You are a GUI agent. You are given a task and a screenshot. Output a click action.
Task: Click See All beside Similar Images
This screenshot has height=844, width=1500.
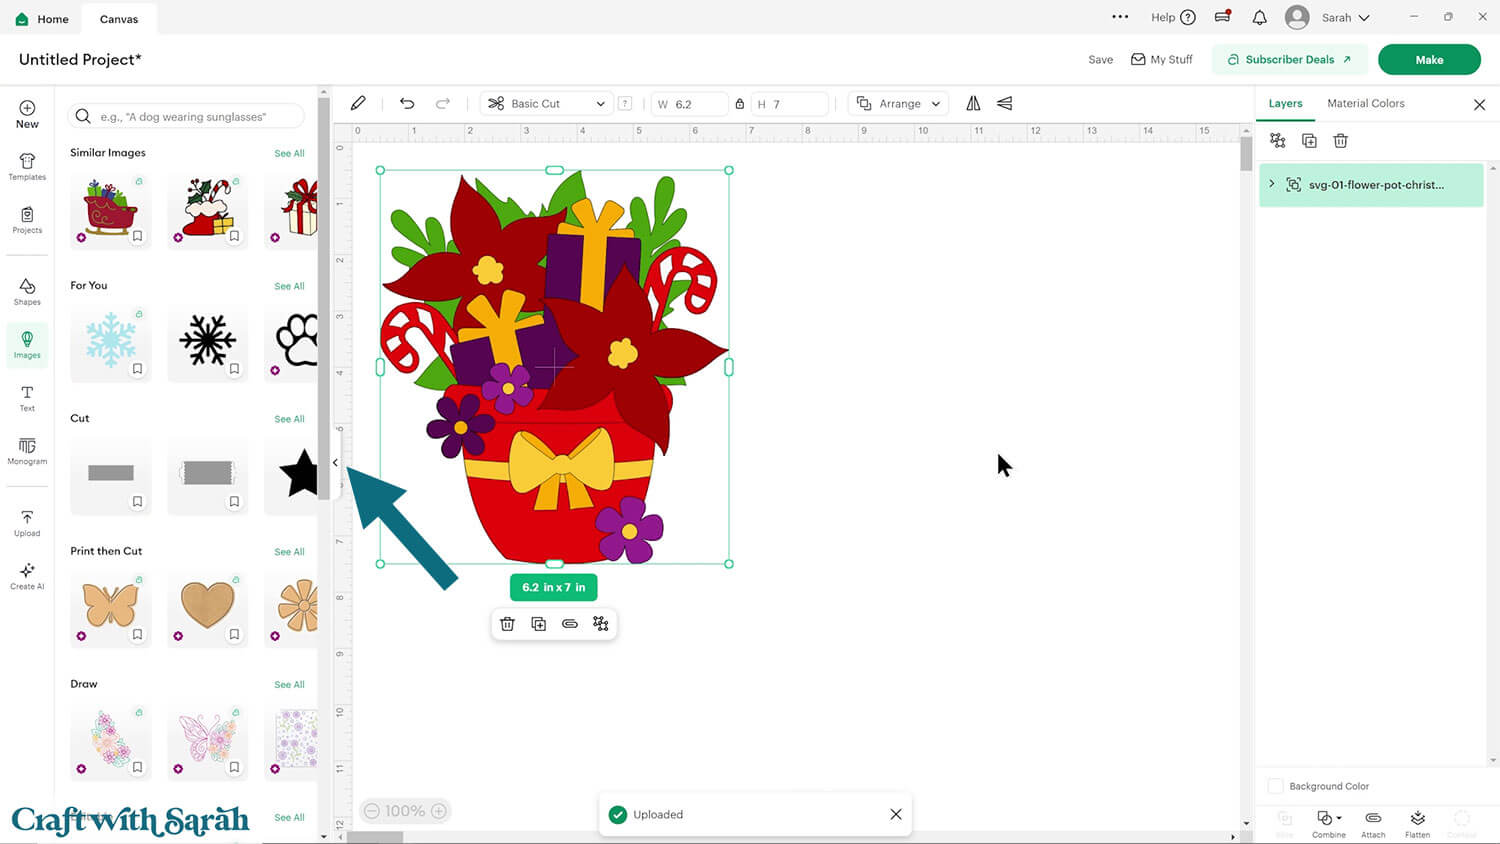click(x=289, y=154)
